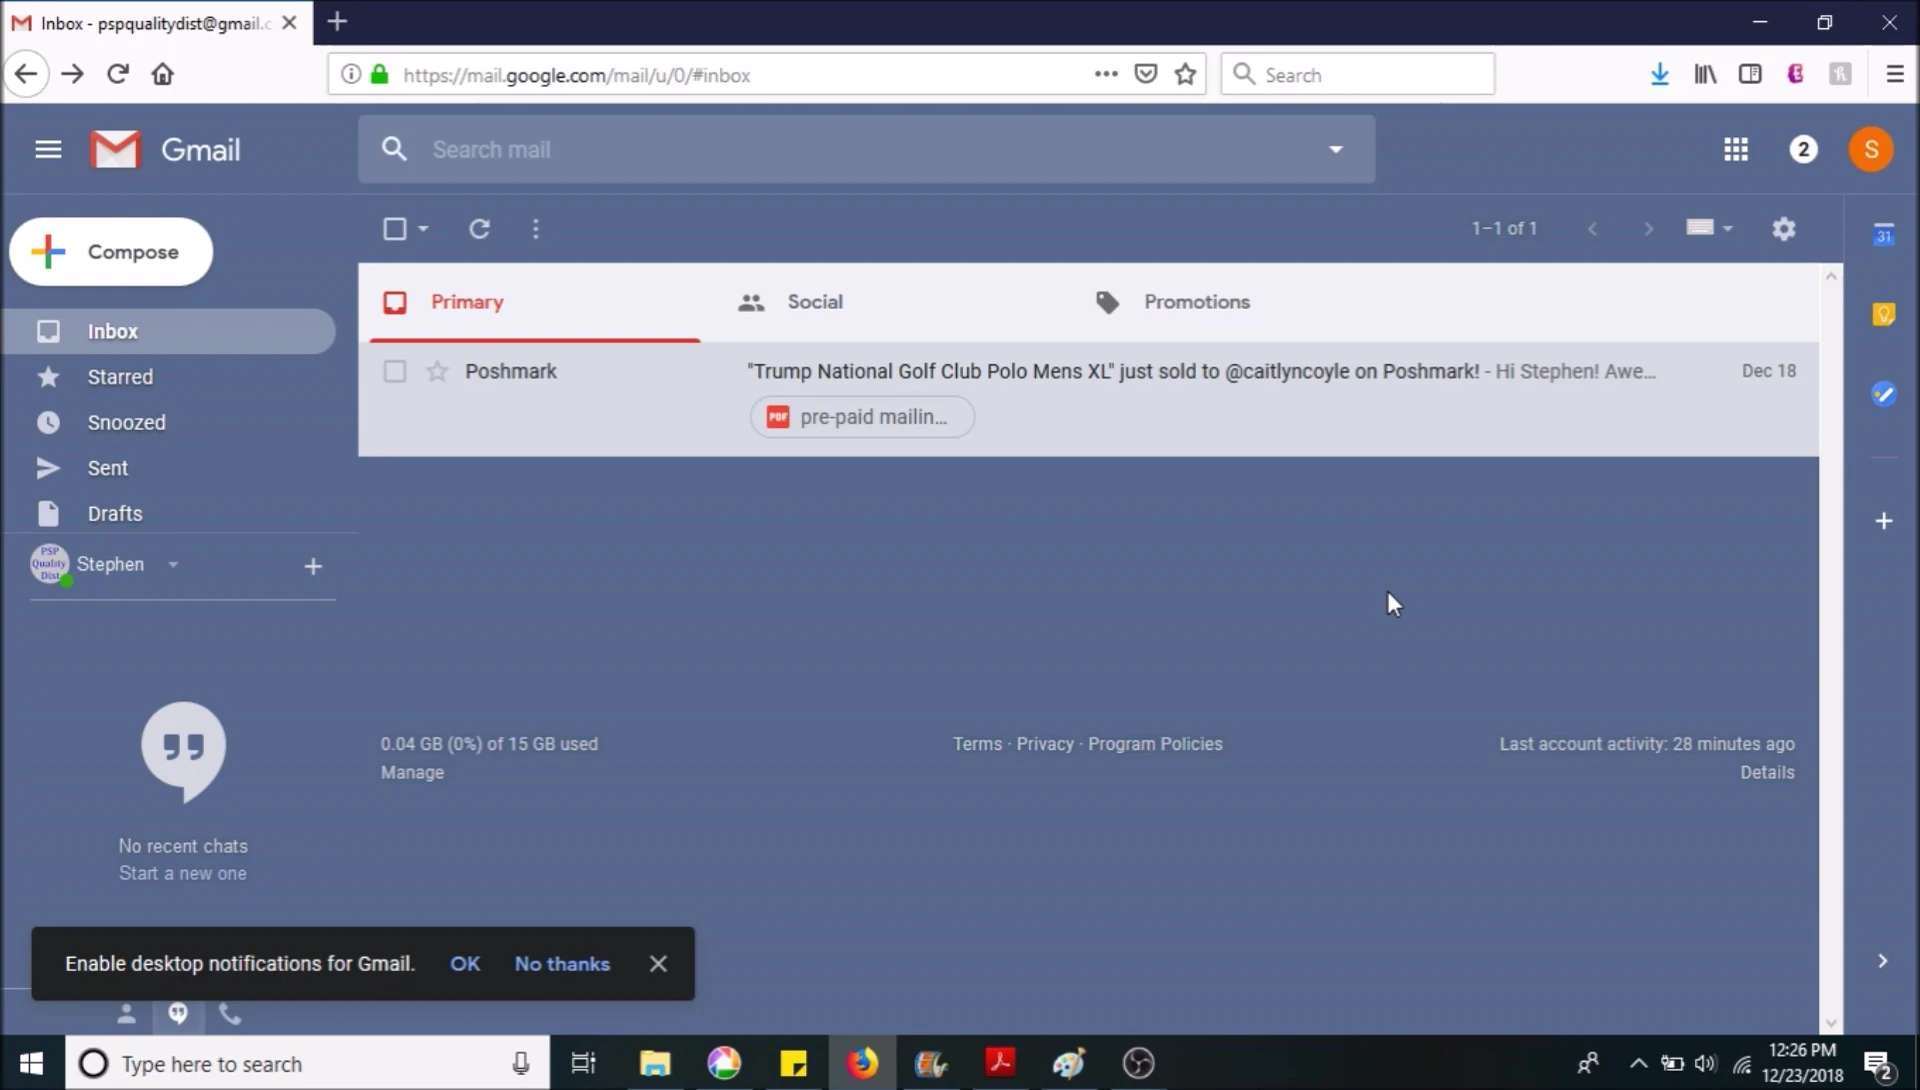Screen dimensions: 1920x1090
Task: Open Firefox library icon
Action: [x=1705, y=74]
